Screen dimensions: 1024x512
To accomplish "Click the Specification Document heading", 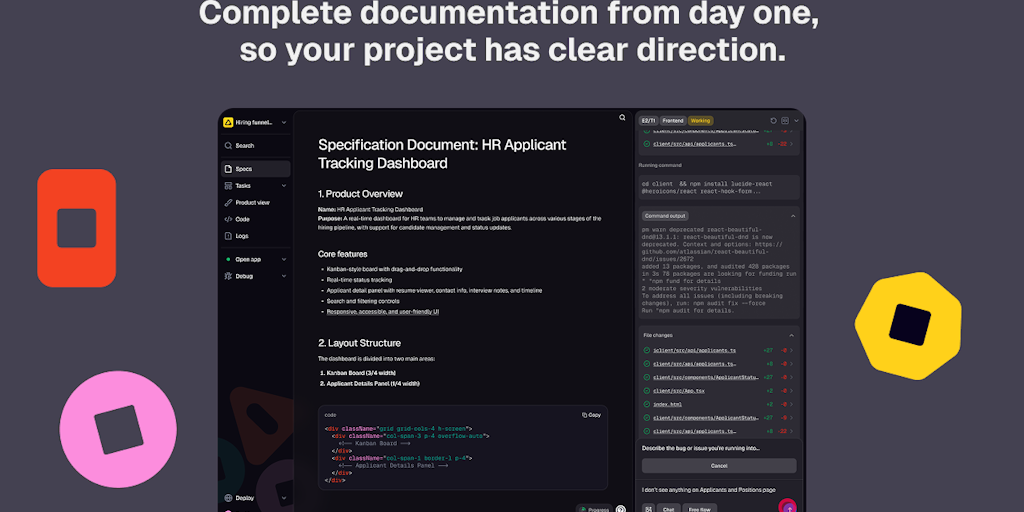I will [x=441, y=154].
